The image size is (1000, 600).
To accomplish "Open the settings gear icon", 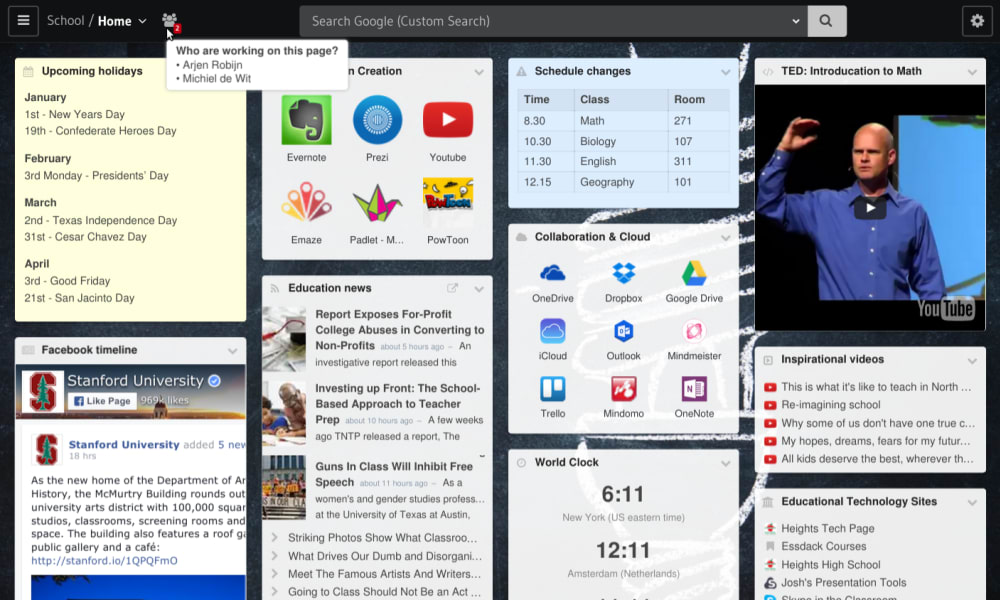I will click(x=976, y=20).
